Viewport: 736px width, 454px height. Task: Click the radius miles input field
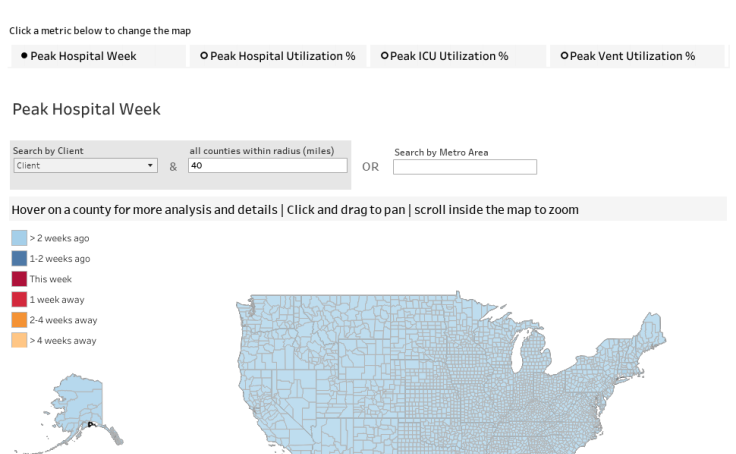click(x=267, y=166)
